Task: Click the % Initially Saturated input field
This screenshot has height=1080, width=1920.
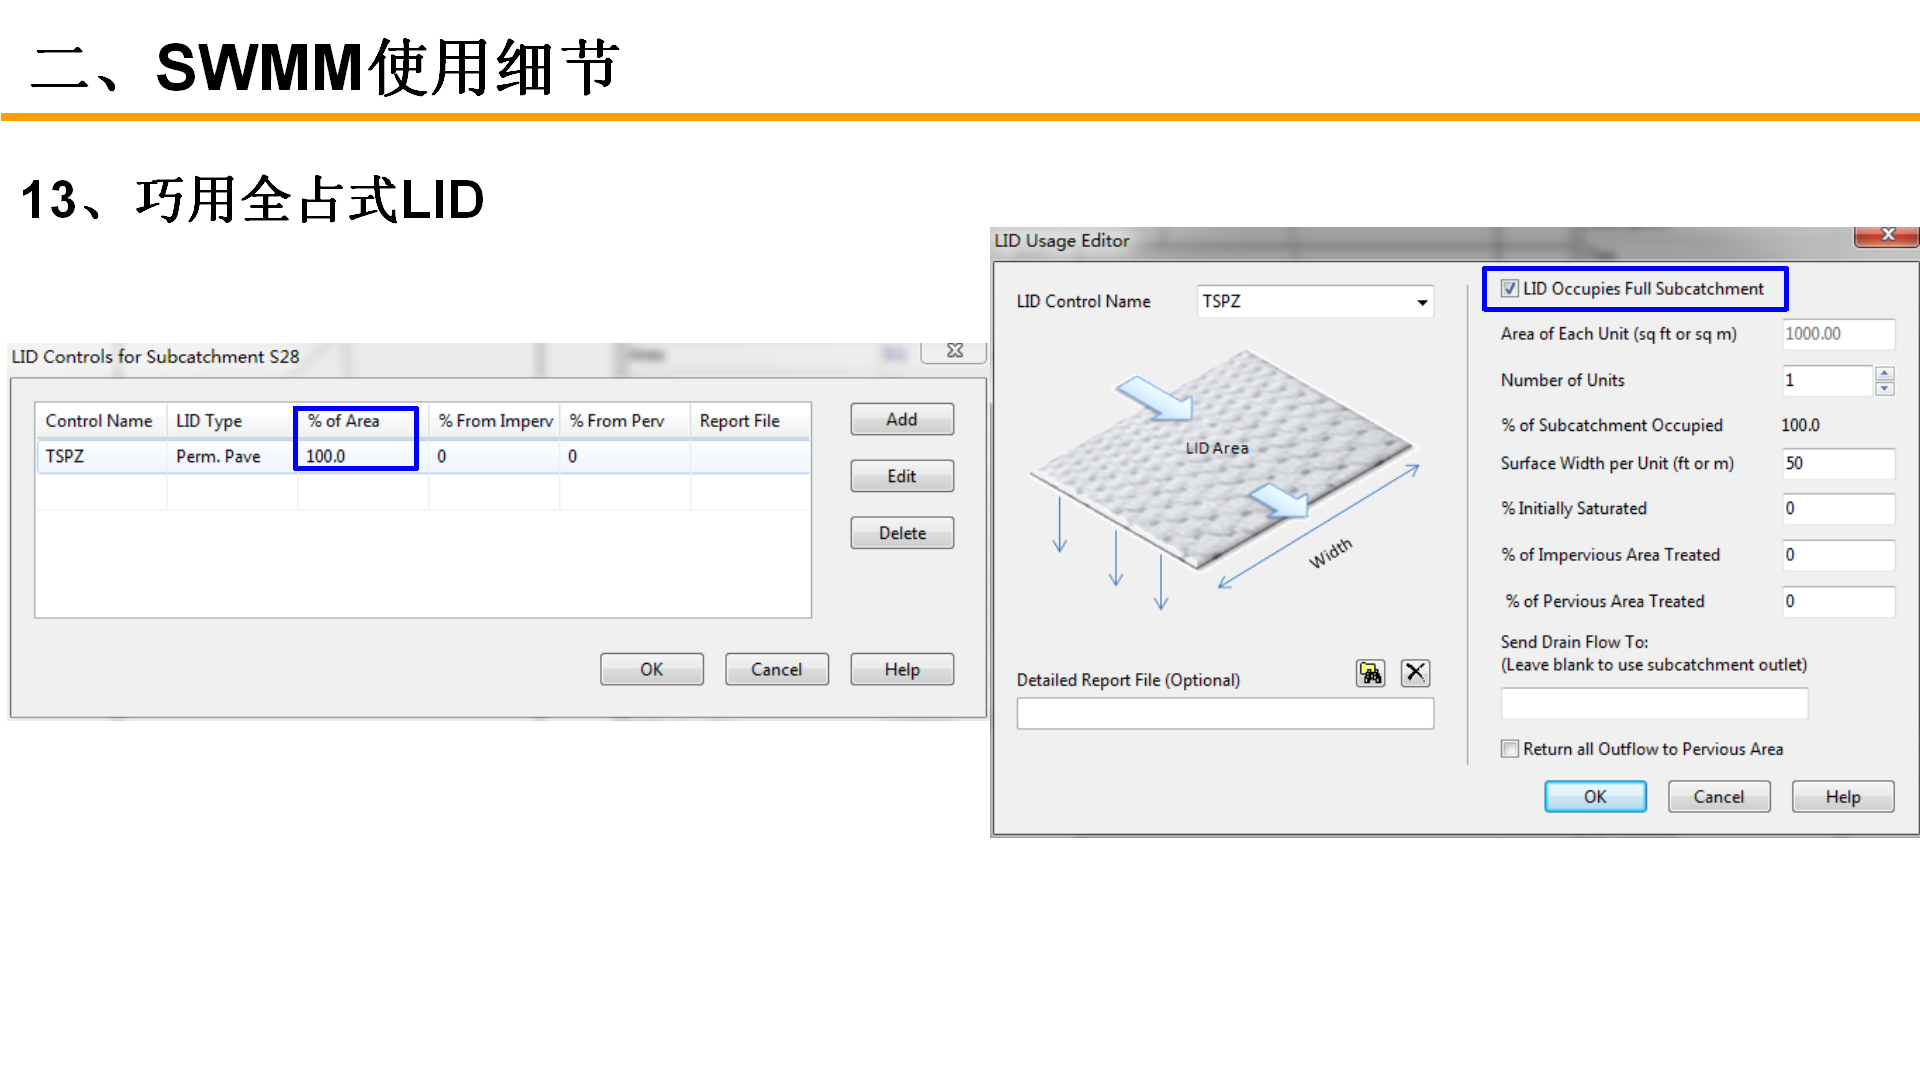Action: pos(1837,509)
